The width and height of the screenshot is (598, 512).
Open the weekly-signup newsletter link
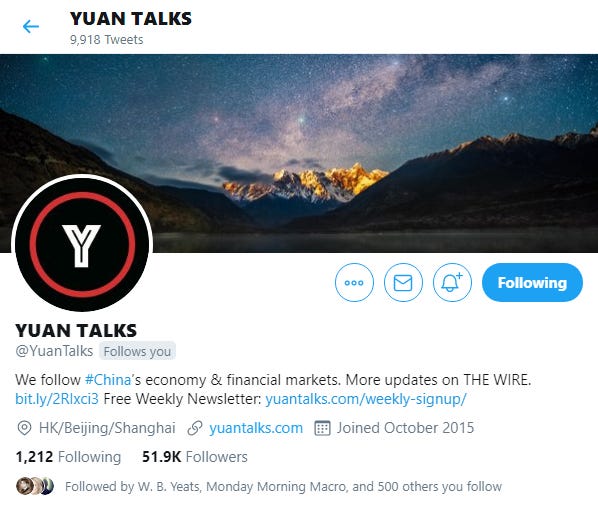(366, 399)
